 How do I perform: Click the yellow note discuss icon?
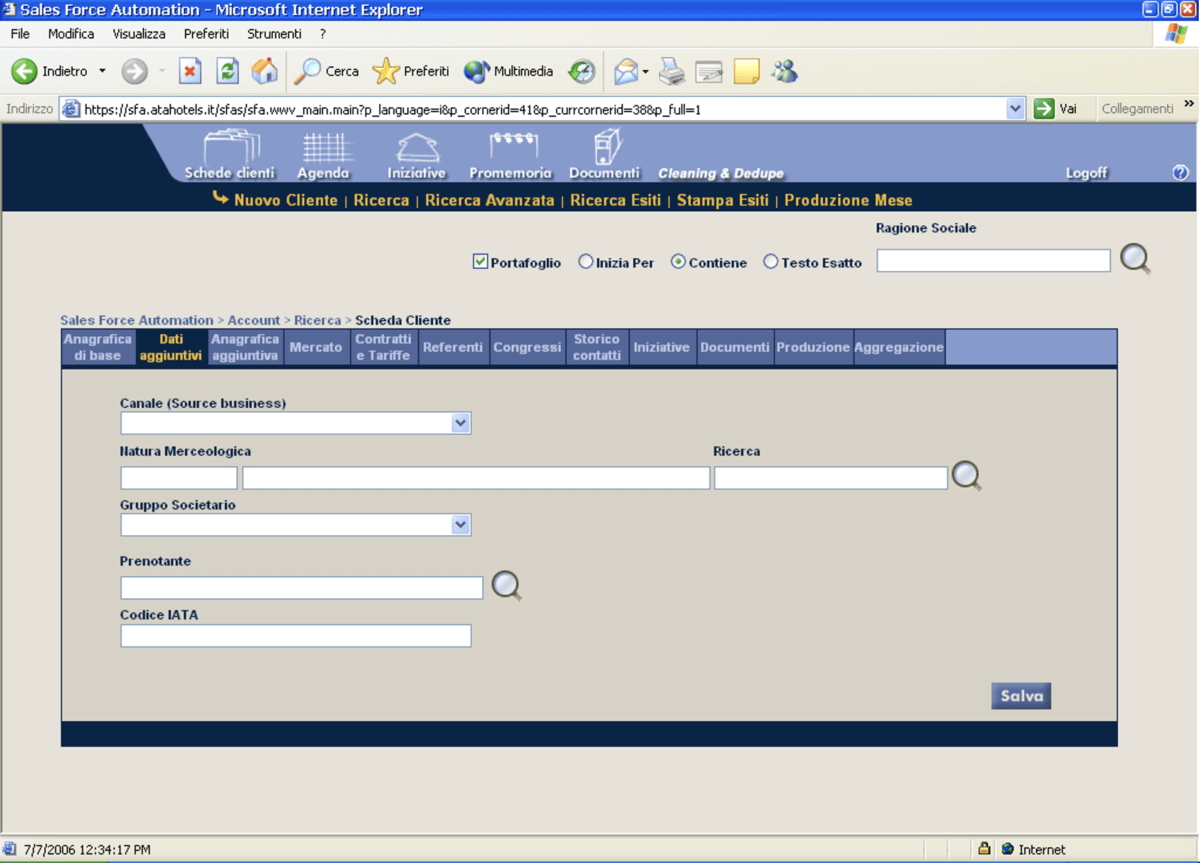tap(746, 71)
